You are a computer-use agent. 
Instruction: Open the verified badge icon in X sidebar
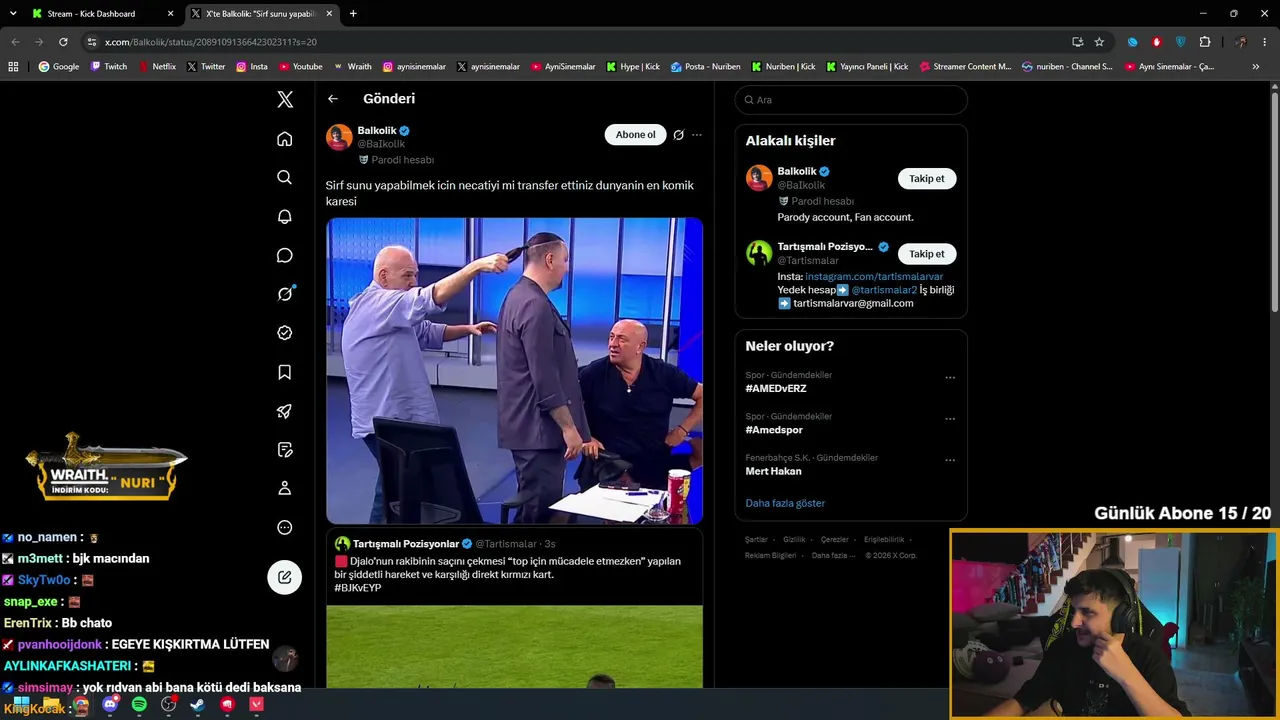pyautogui.click(x=285, y=333)
